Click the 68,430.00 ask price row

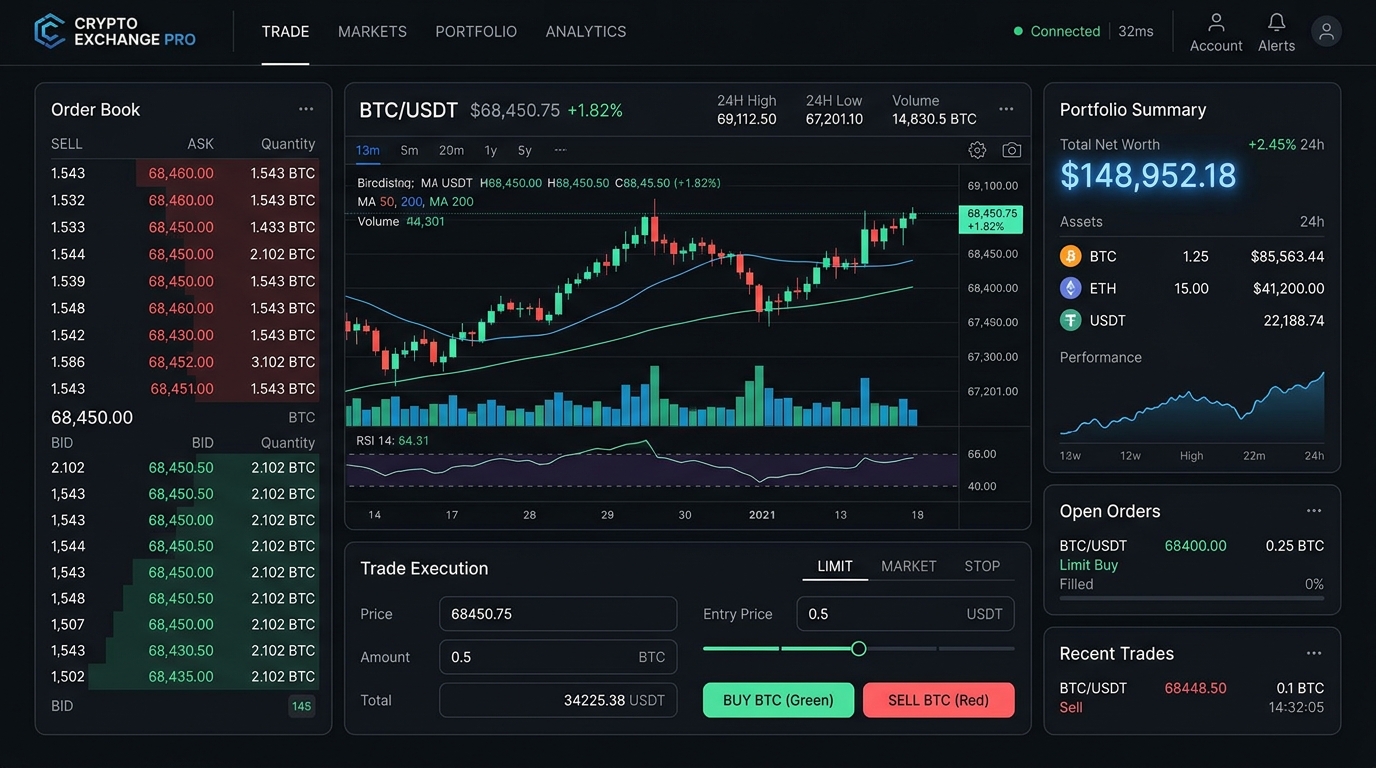tap(183, 335)
